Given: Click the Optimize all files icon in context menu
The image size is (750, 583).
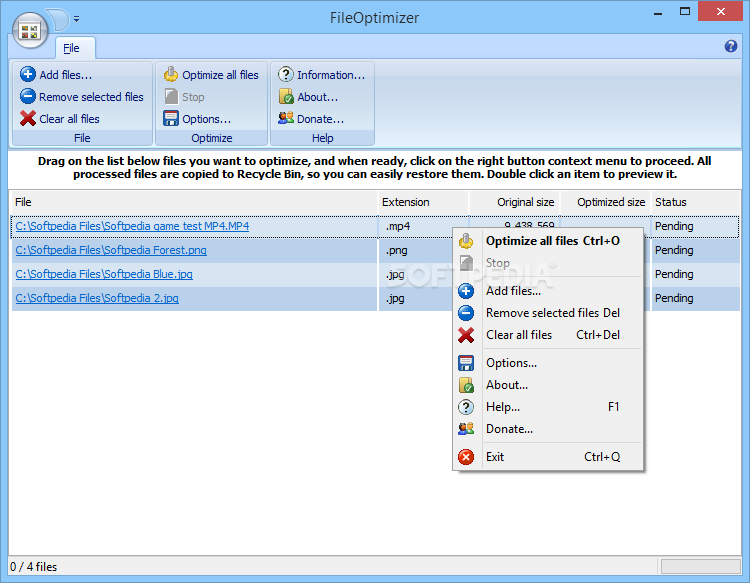Looking at the screenshot, I should [466, 241].
